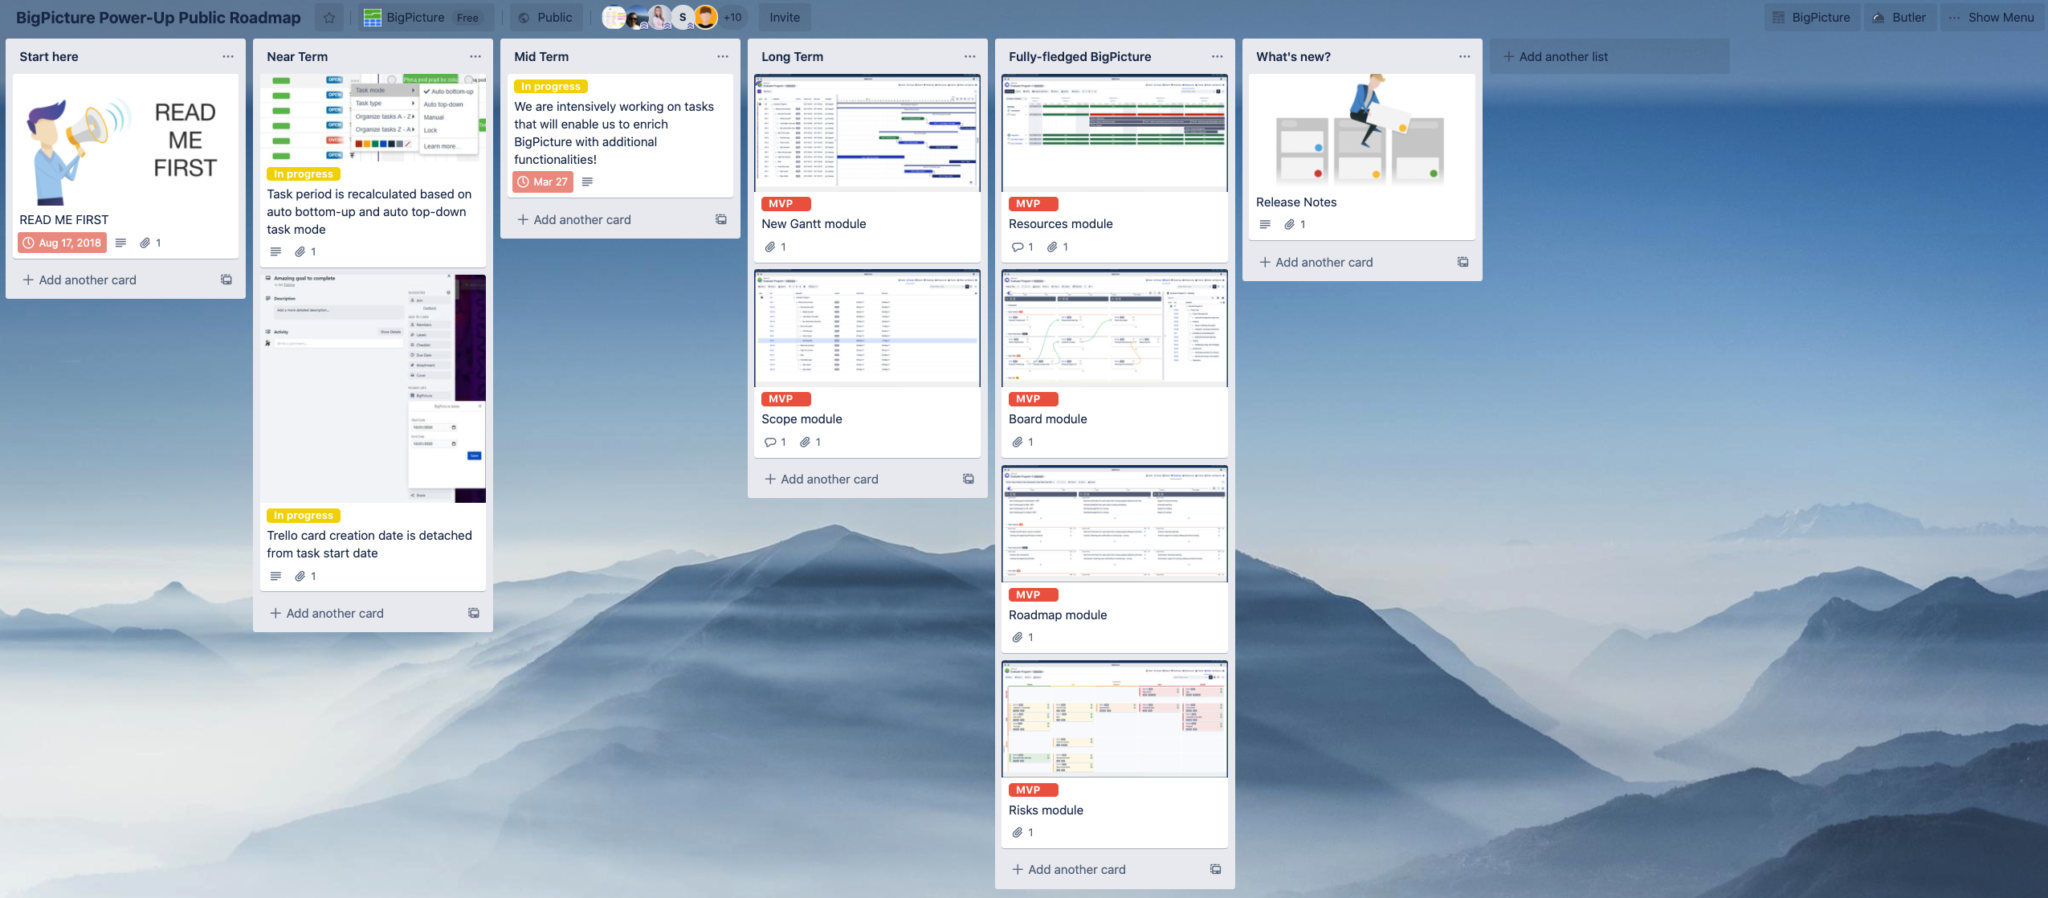
Task: Open list actions menu for Mid Term
Action: [x=722, y=57]
